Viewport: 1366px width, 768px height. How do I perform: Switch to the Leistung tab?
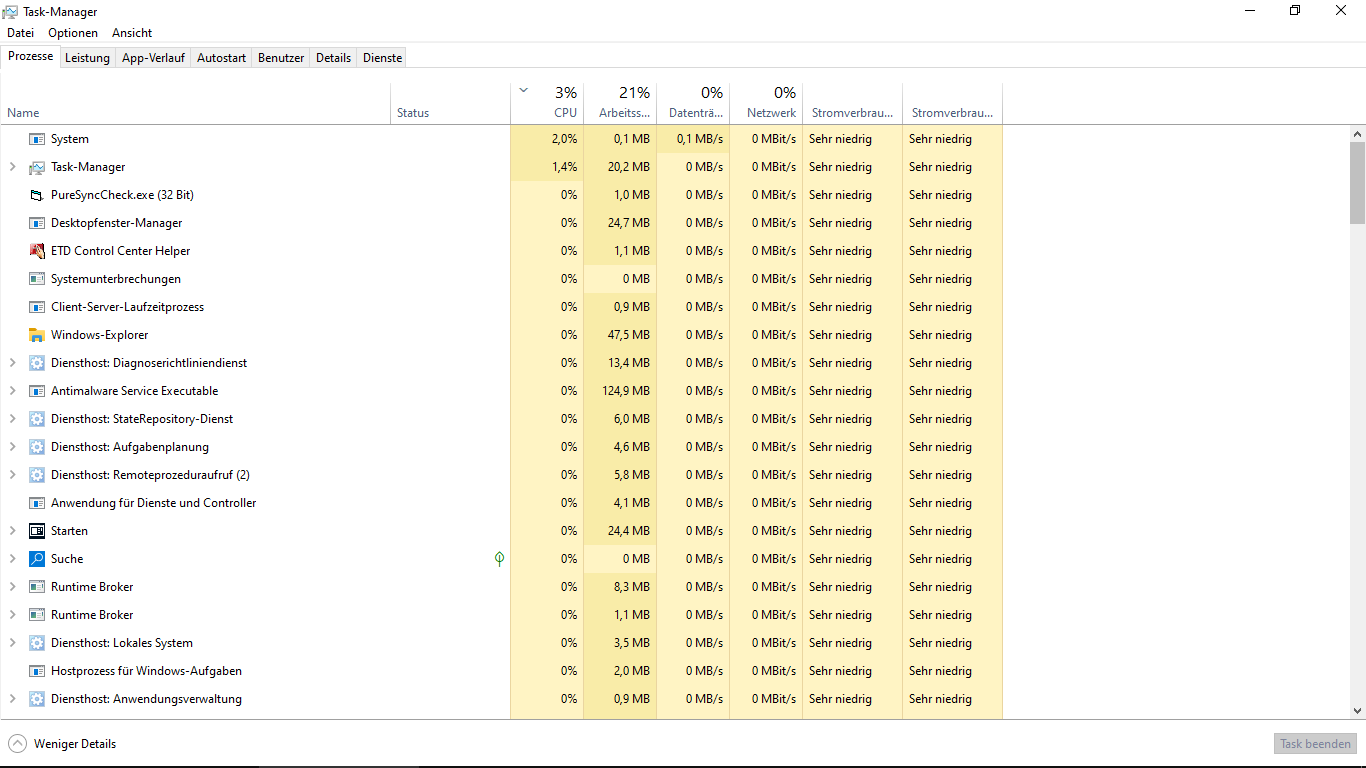87,58
